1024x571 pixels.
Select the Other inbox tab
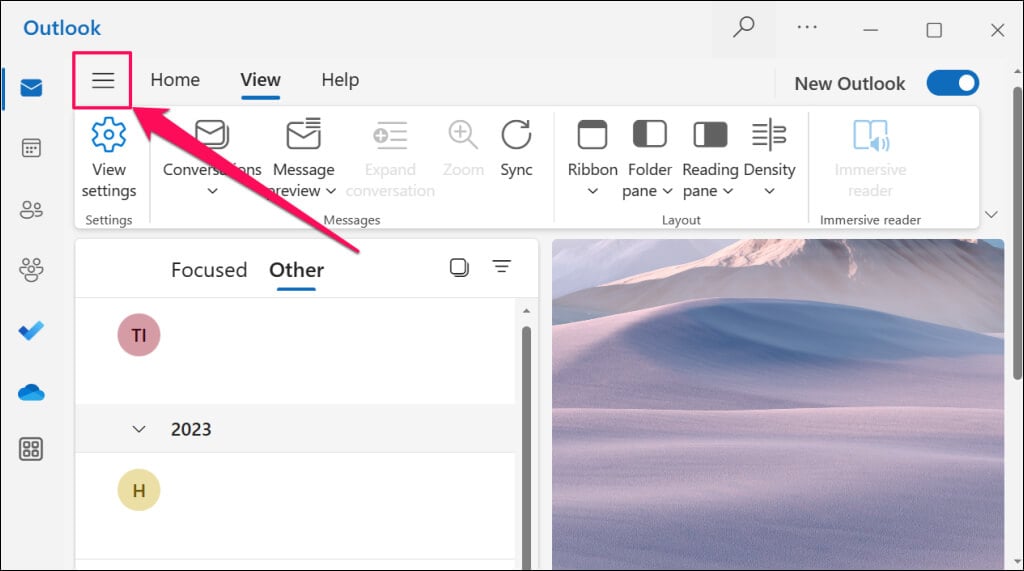coord(296,270)
